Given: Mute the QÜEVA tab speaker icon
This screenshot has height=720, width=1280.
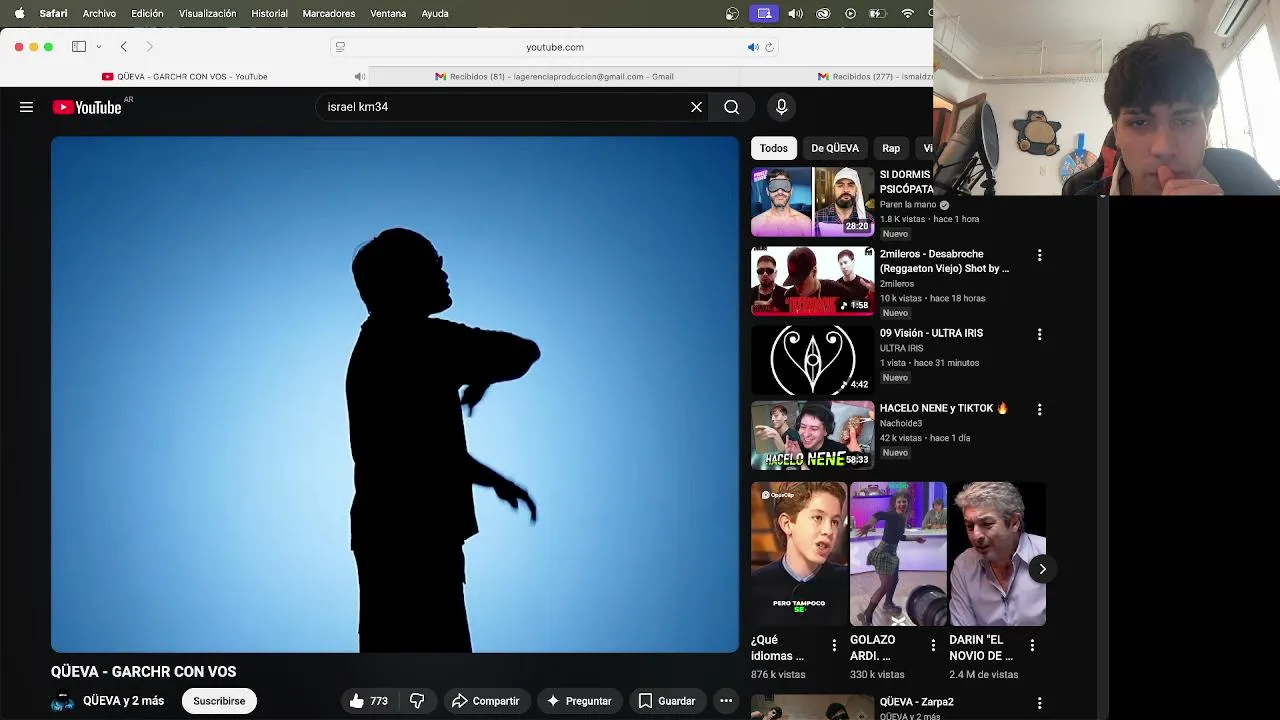Looking at the screenshot, I should 360,76.
